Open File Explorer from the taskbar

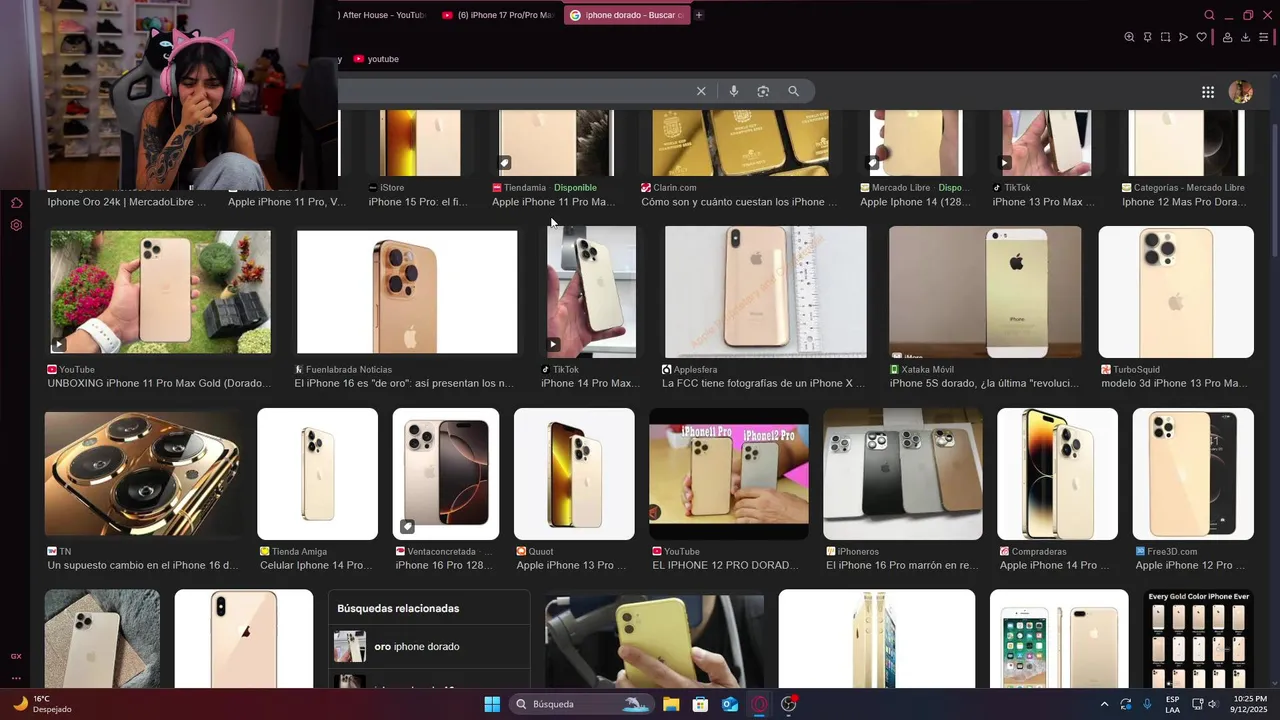pos(671,704)
